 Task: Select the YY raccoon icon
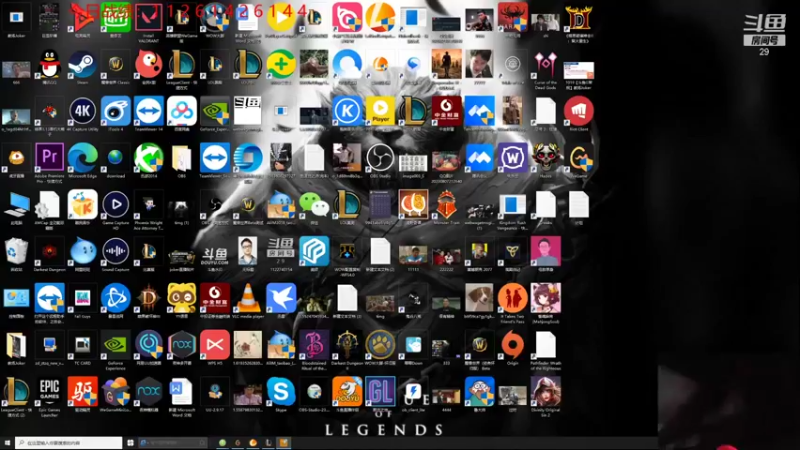182,298
